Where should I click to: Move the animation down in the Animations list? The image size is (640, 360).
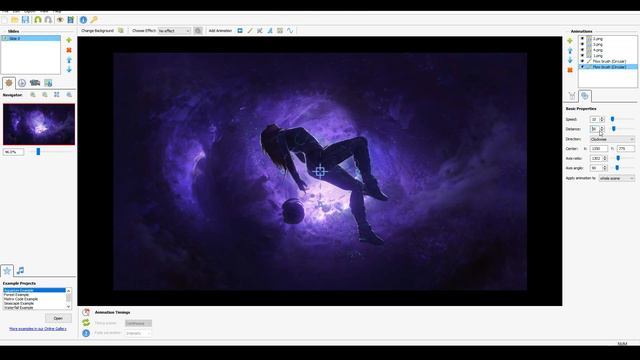[570, 60]
